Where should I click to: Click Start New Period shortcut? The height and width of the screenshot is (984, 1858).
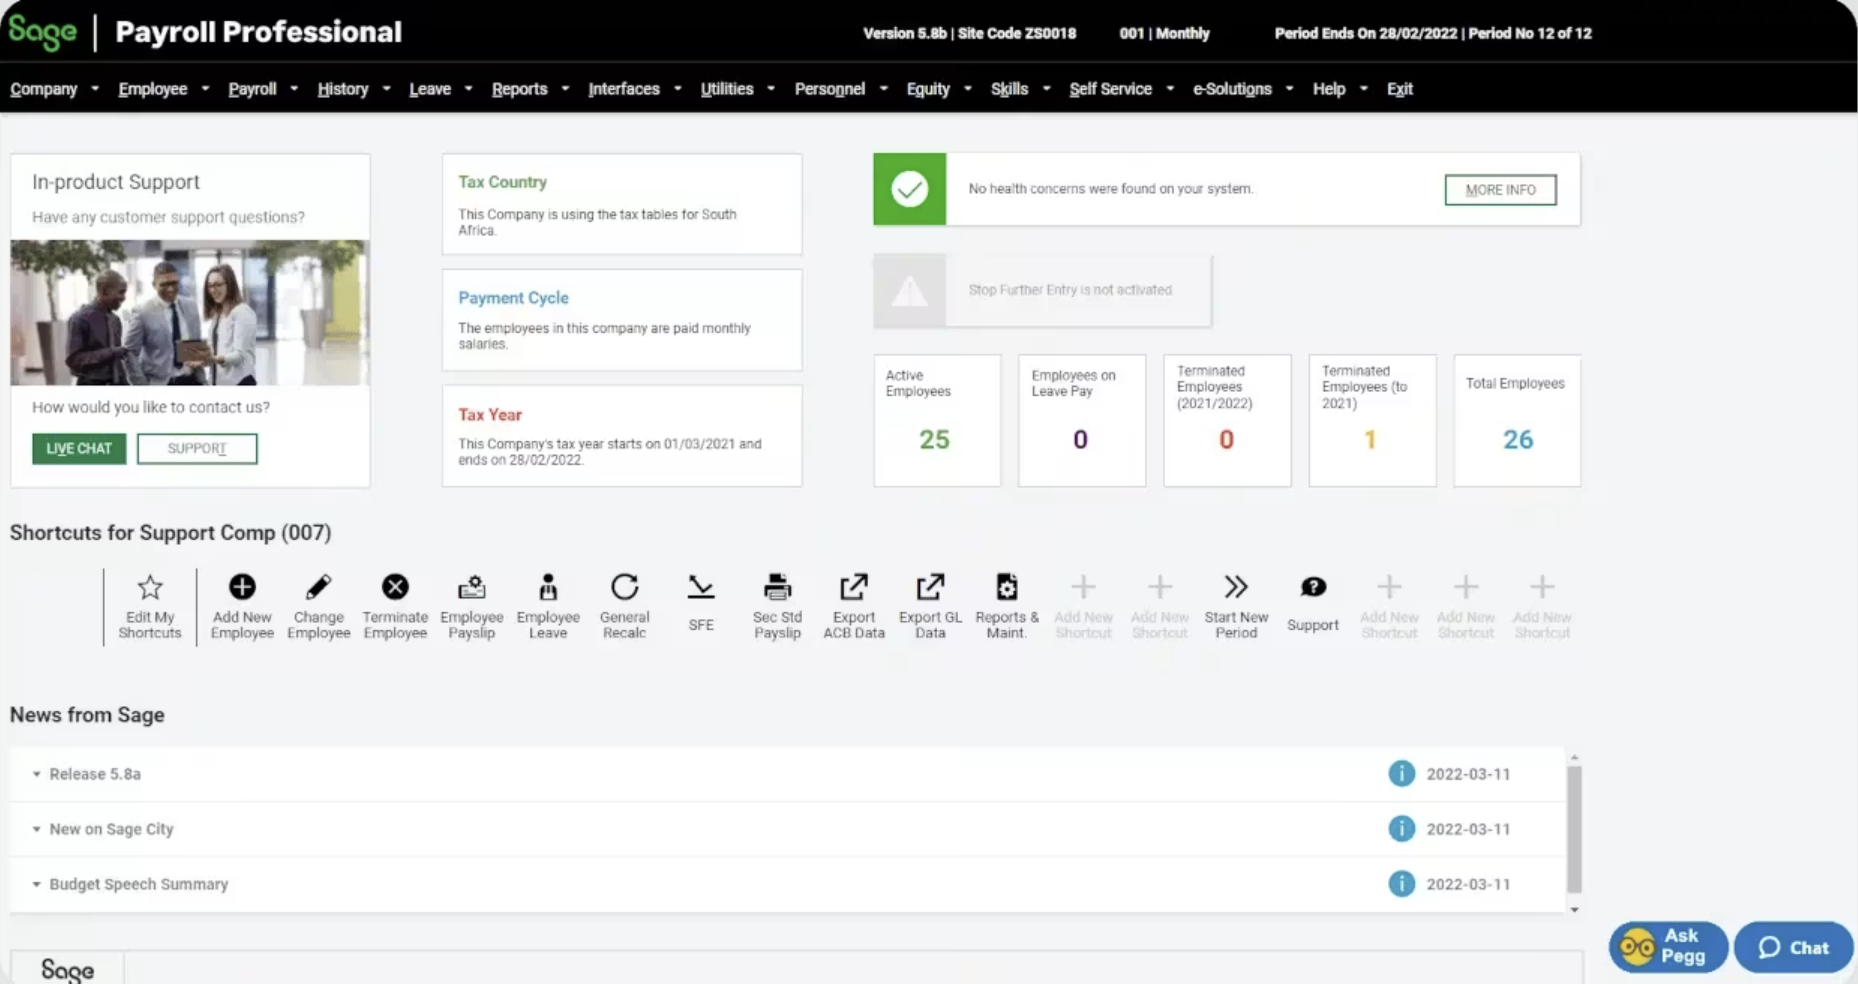[1236, 606]
